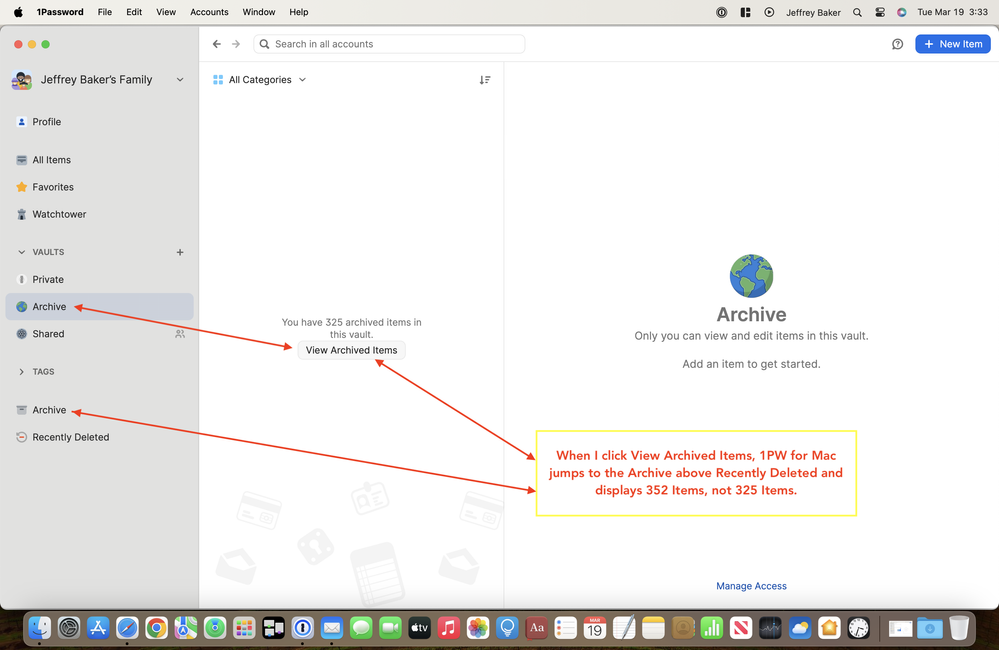Click the sort order icon

[485, 80]
